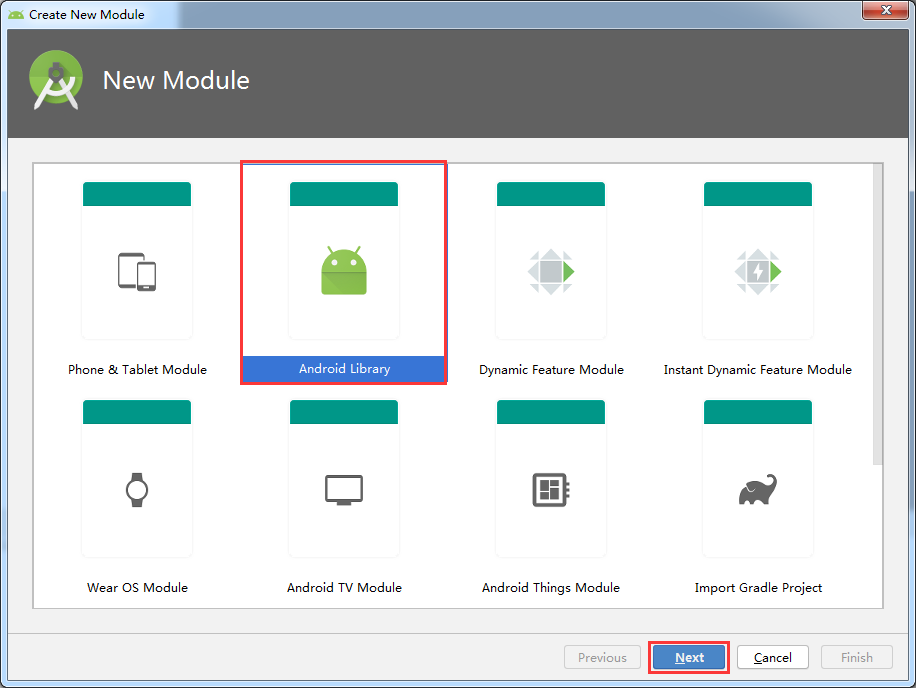The image size is (916, 688).
Task: Click the 'Android Library' highlighted label
Action: 344,369
